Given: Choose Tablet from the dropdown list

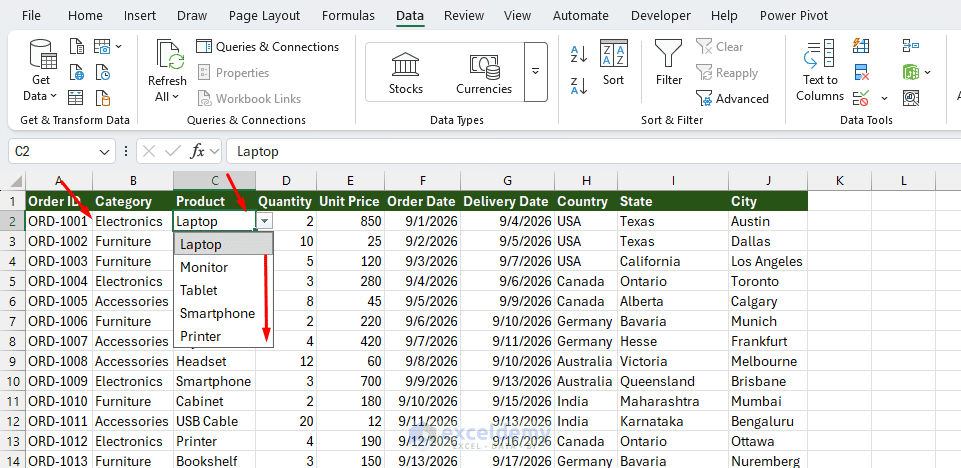Looking at the screenshot, I should (224, 290).
